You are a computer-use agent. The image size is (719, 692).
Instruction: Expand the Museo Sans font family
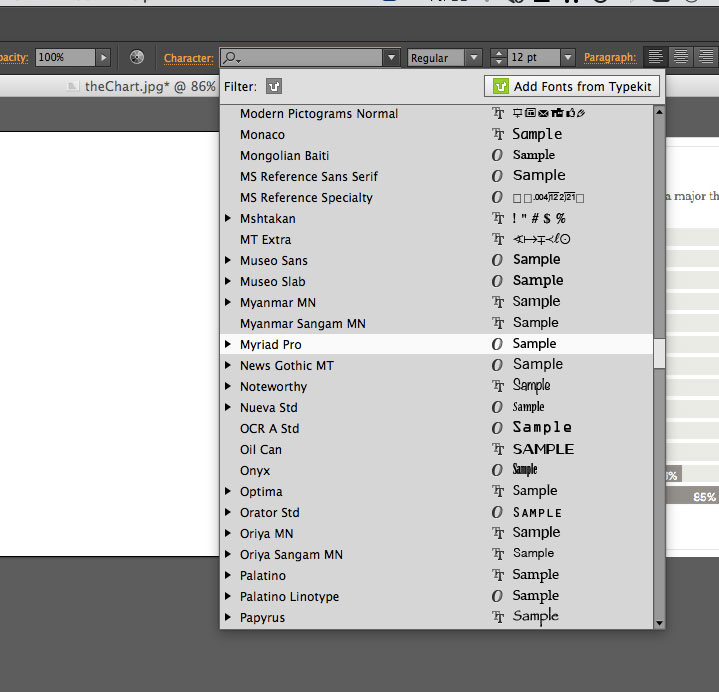coord(228,260)
